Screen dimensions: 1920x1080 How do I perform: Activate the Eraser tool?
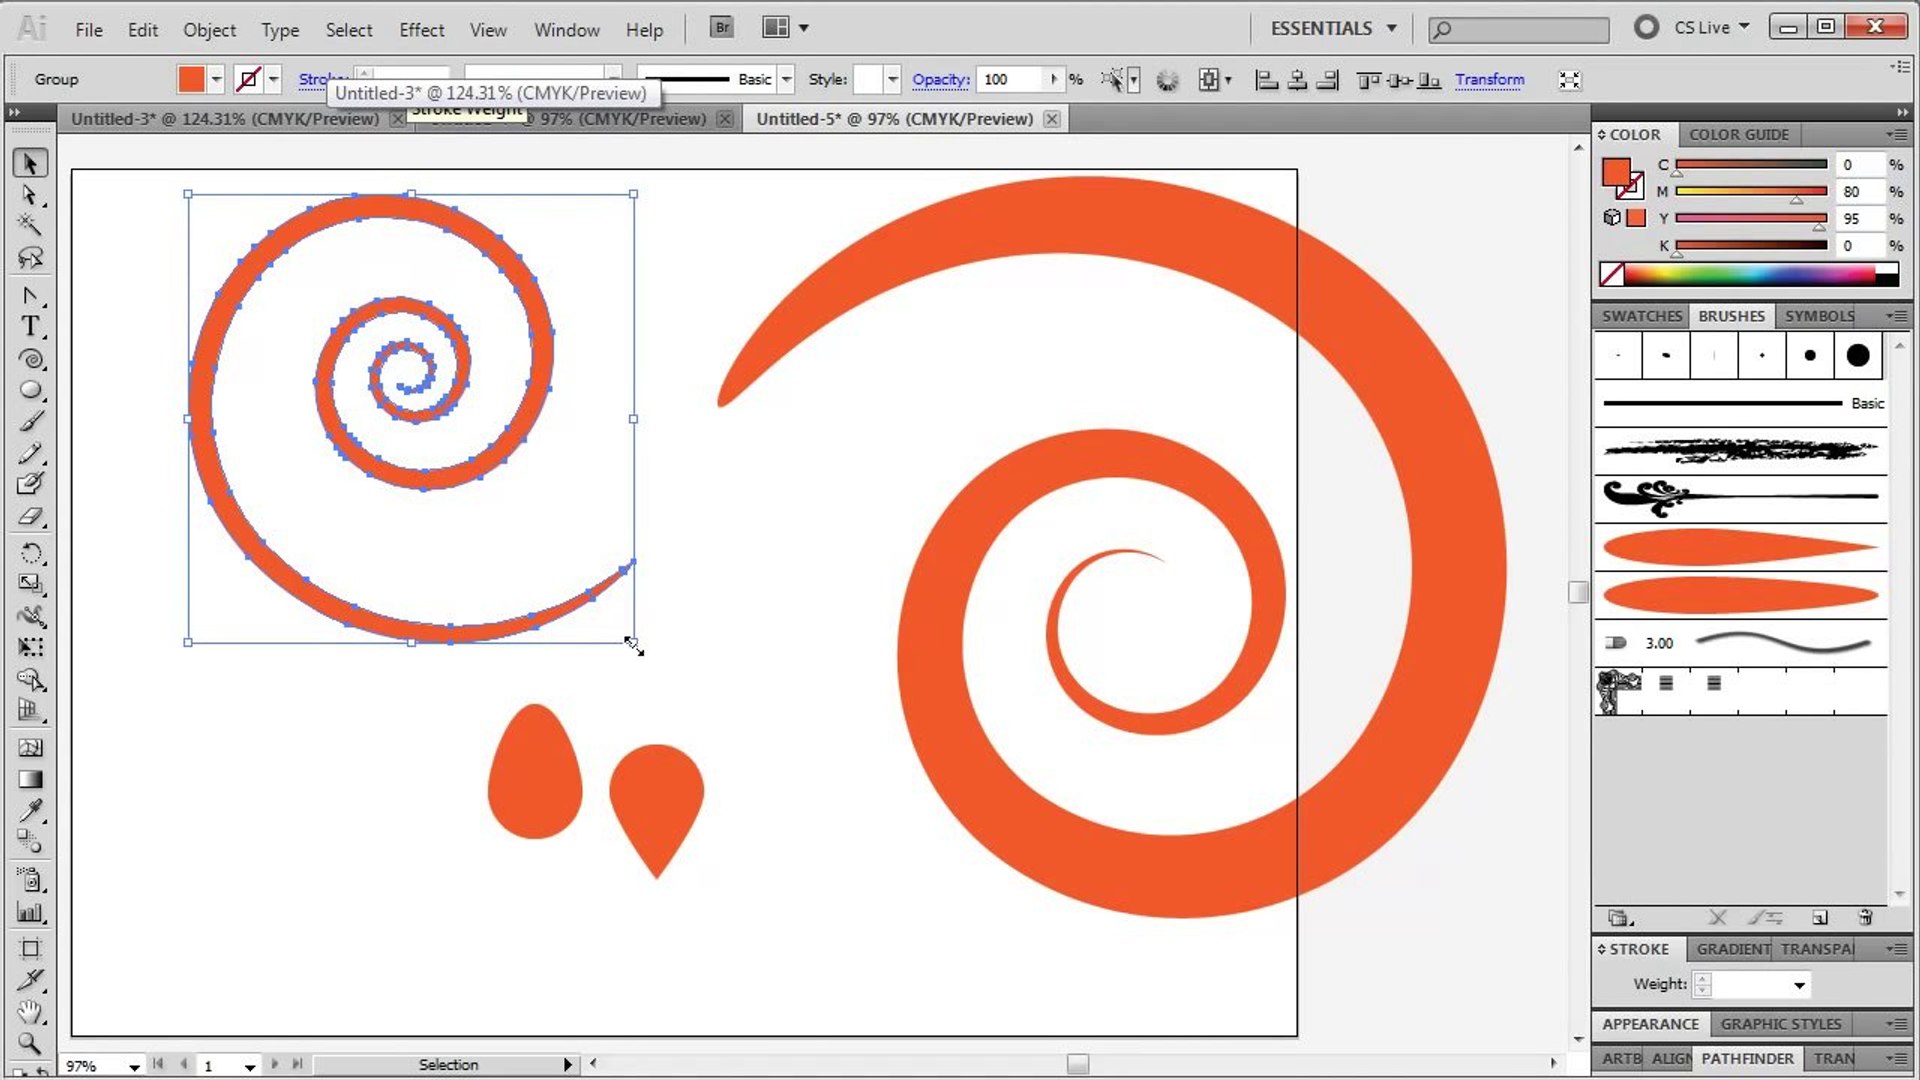pos(30,516)
